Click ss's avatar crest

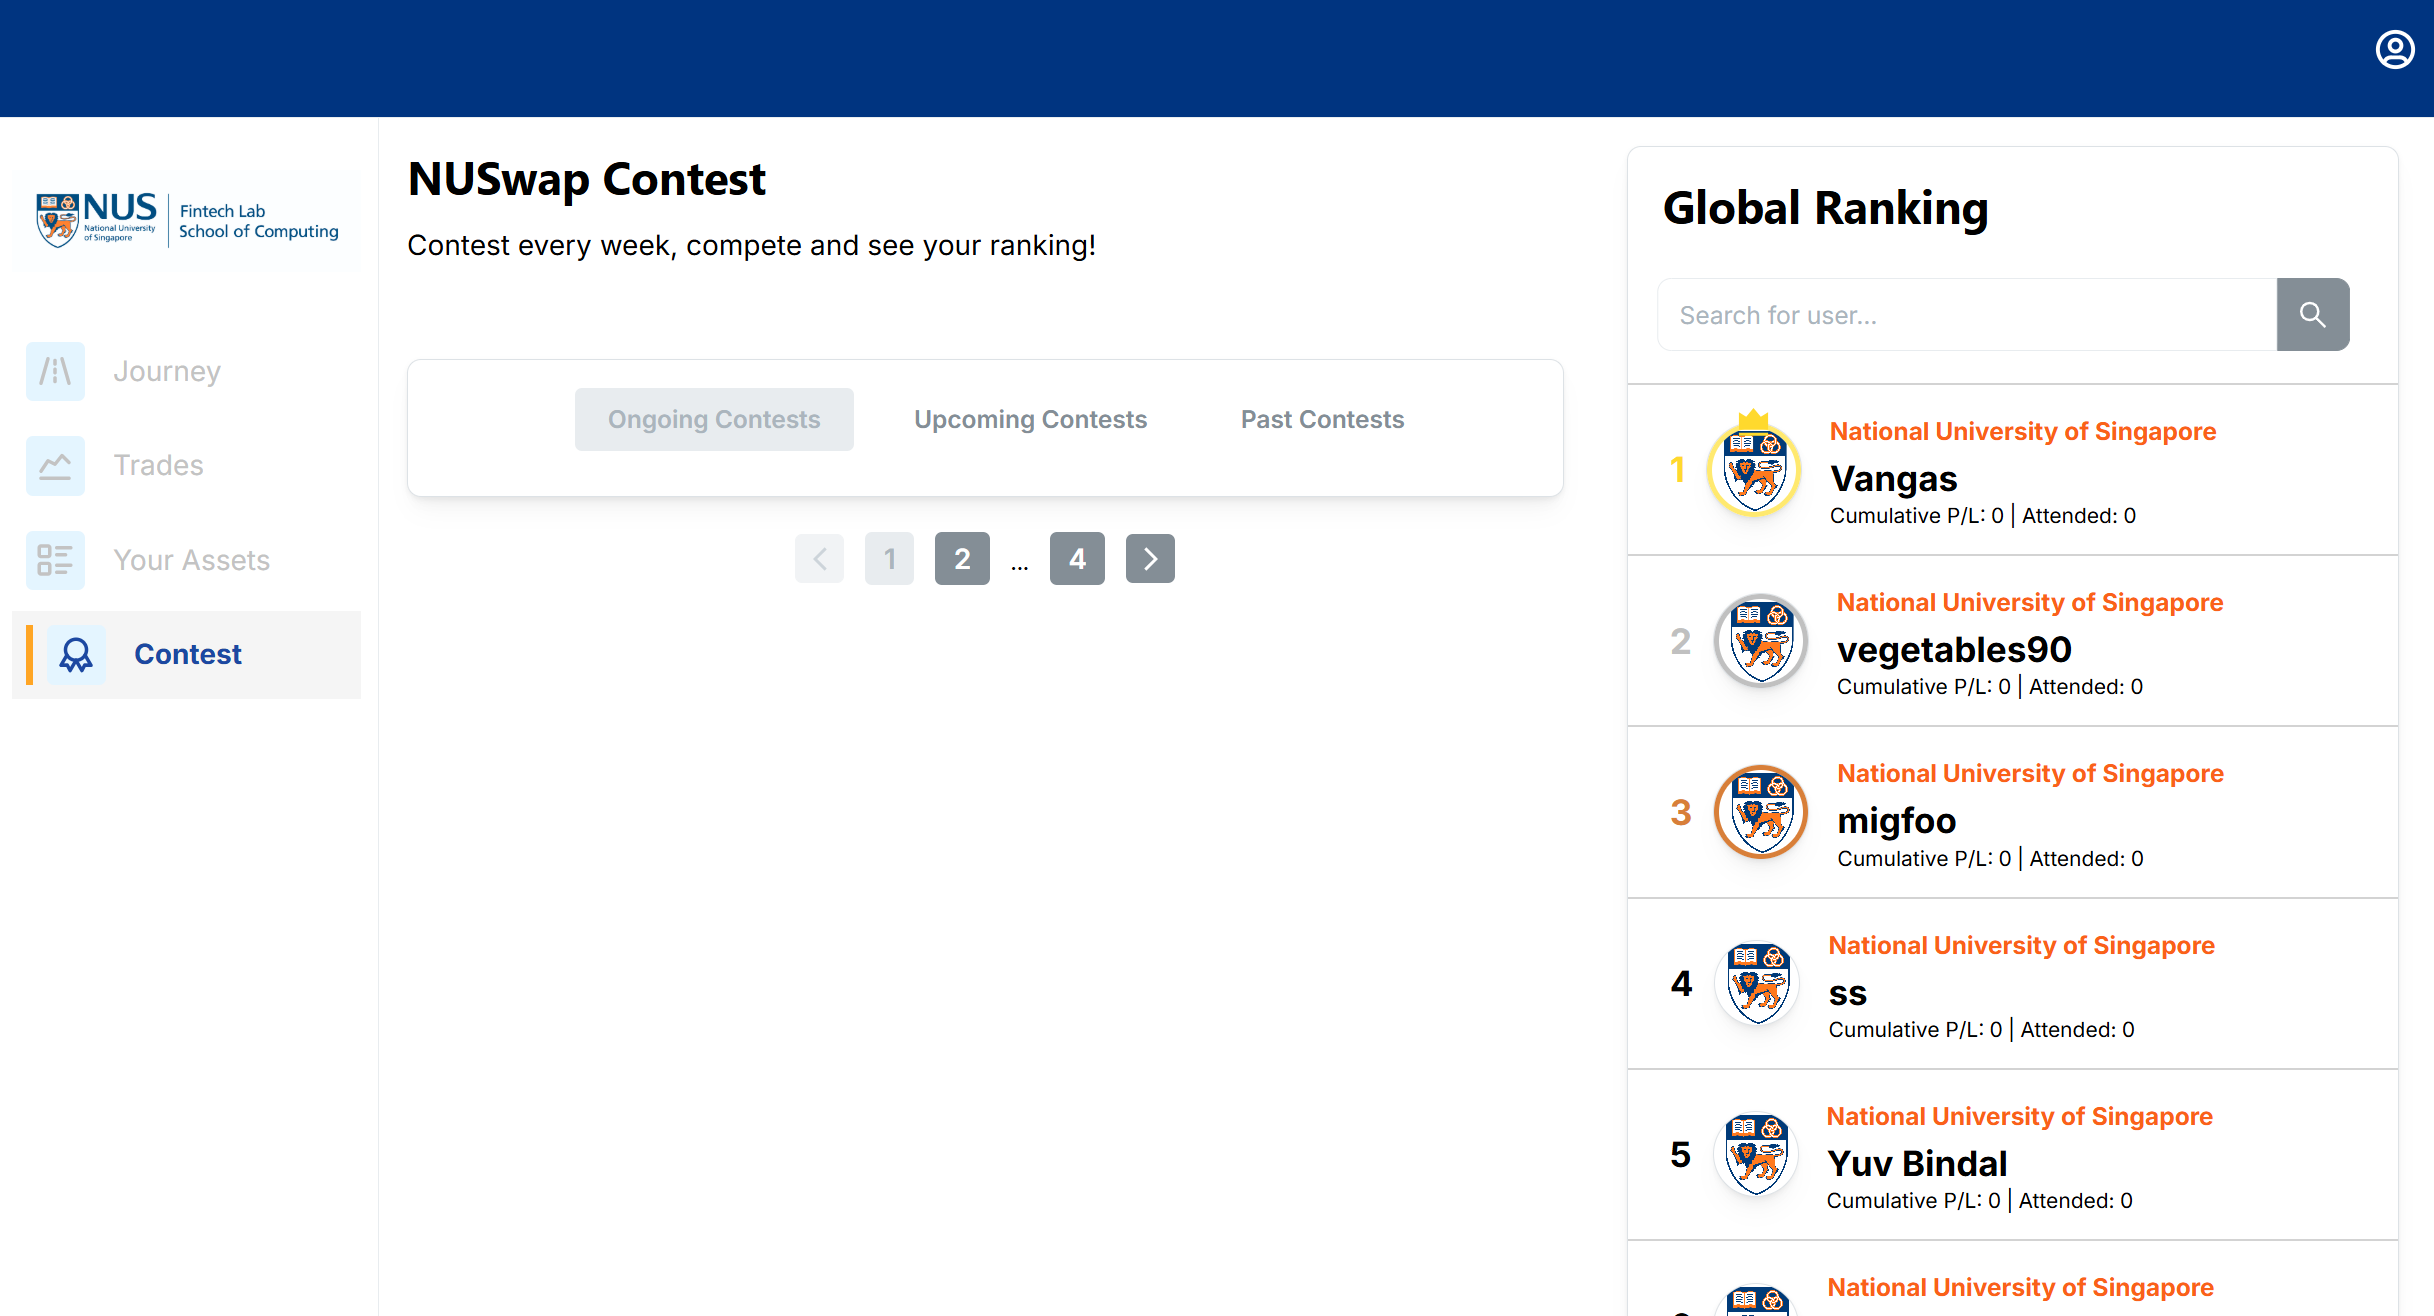click(1757, 984)
